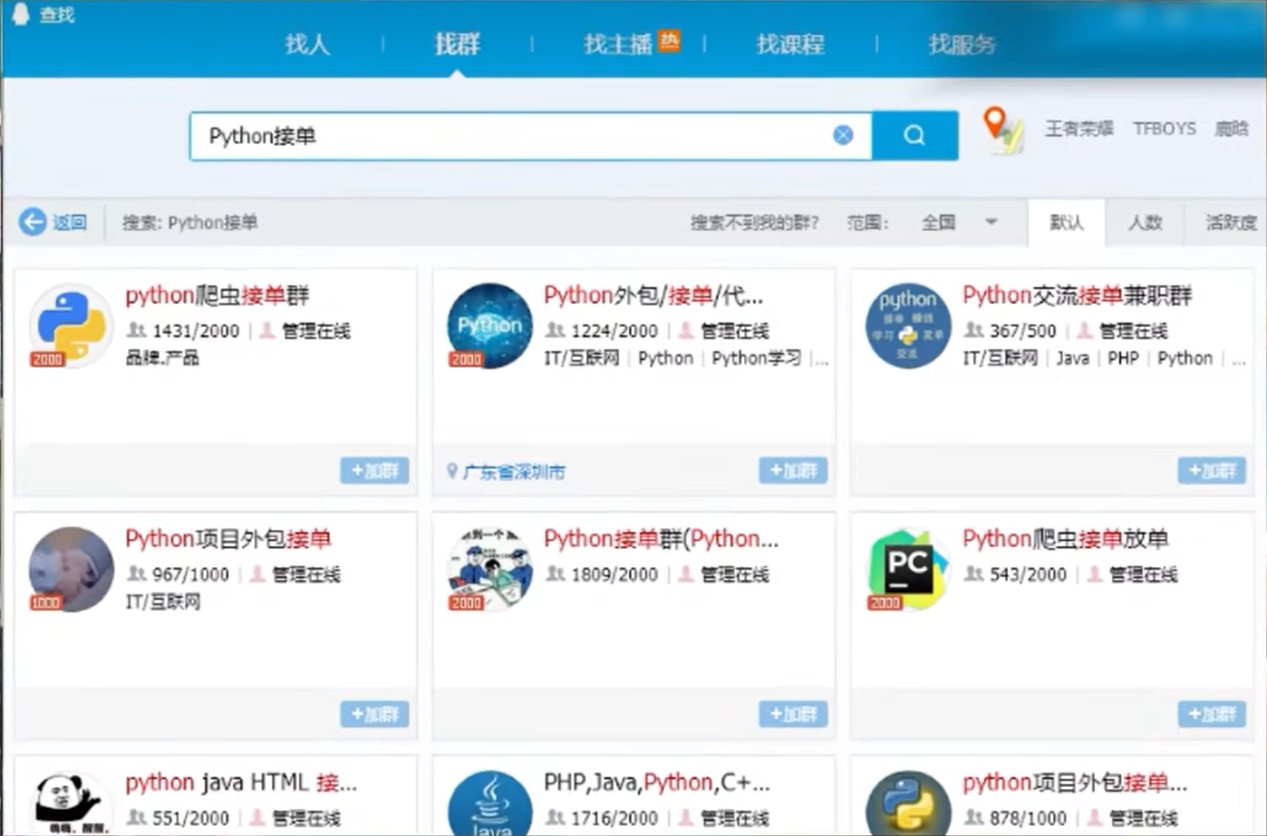Open the Python项目外包接单 title in second row
1267x836 pixels.
pos(228,539)
